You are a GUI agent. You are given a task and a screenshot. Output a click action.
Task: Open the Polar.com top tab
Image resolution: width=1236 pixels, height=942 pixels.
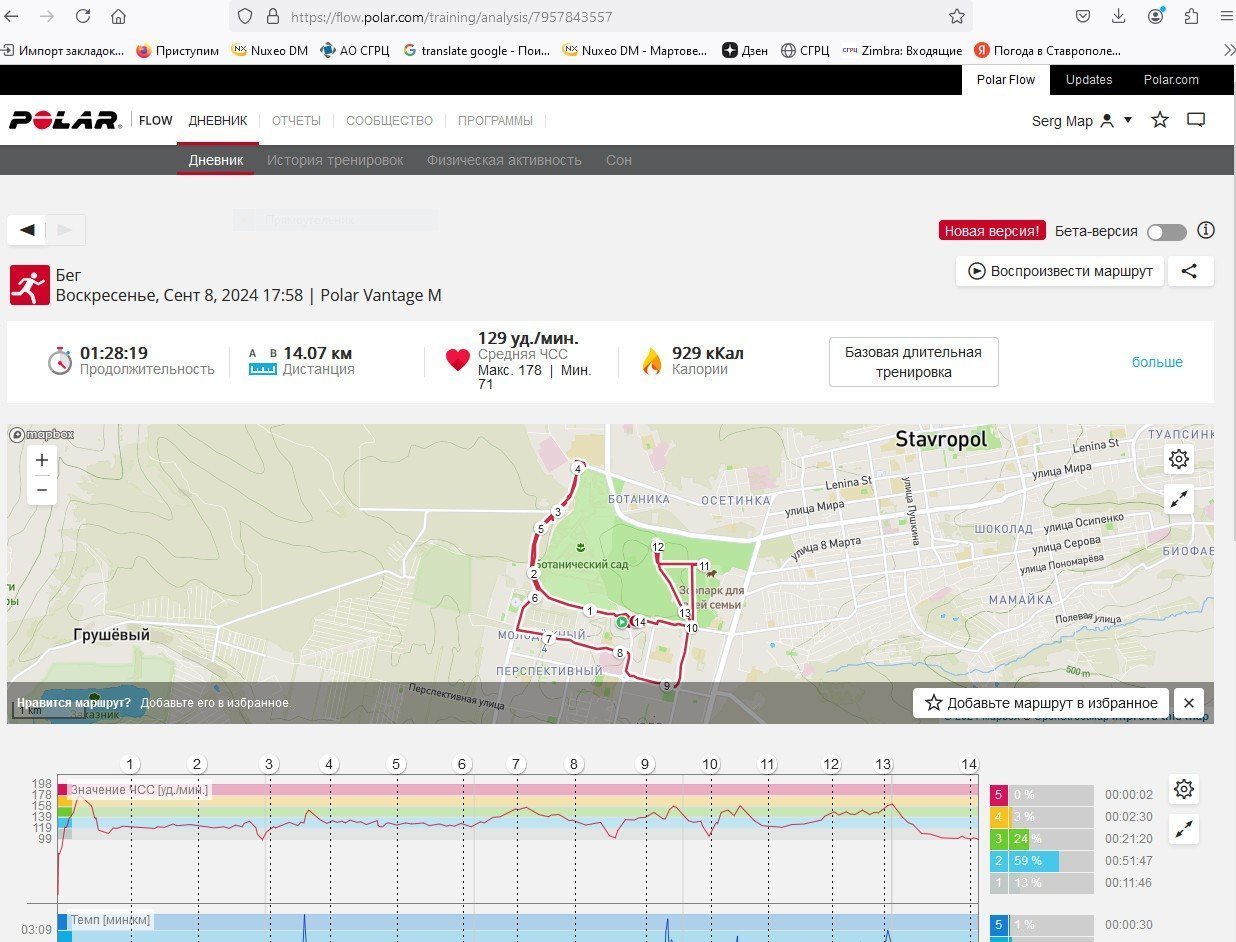(x=1171, y=80)
